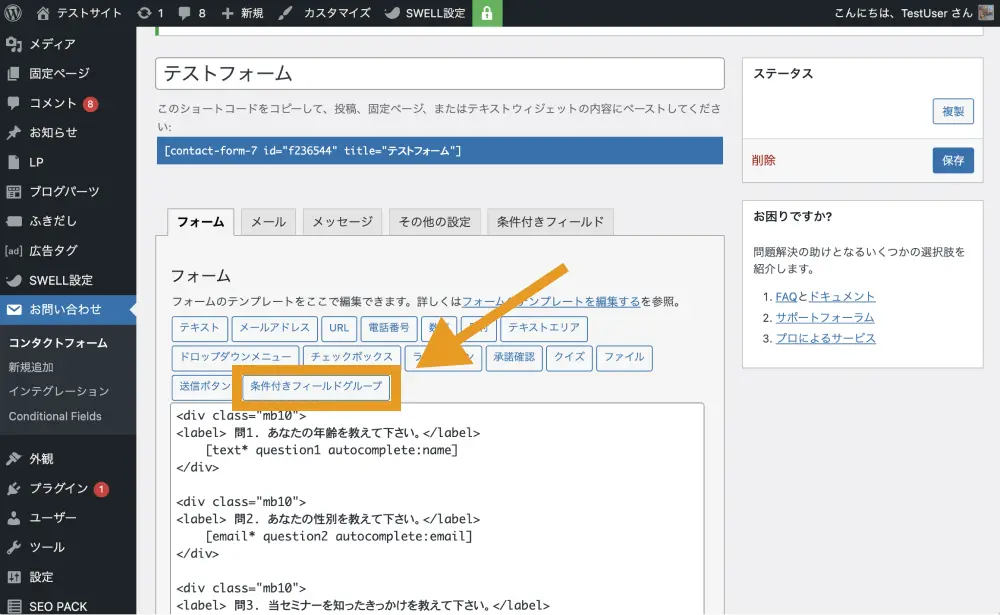Select the メッセージ tab
The image size is (1000, 615).
(341, 222)
